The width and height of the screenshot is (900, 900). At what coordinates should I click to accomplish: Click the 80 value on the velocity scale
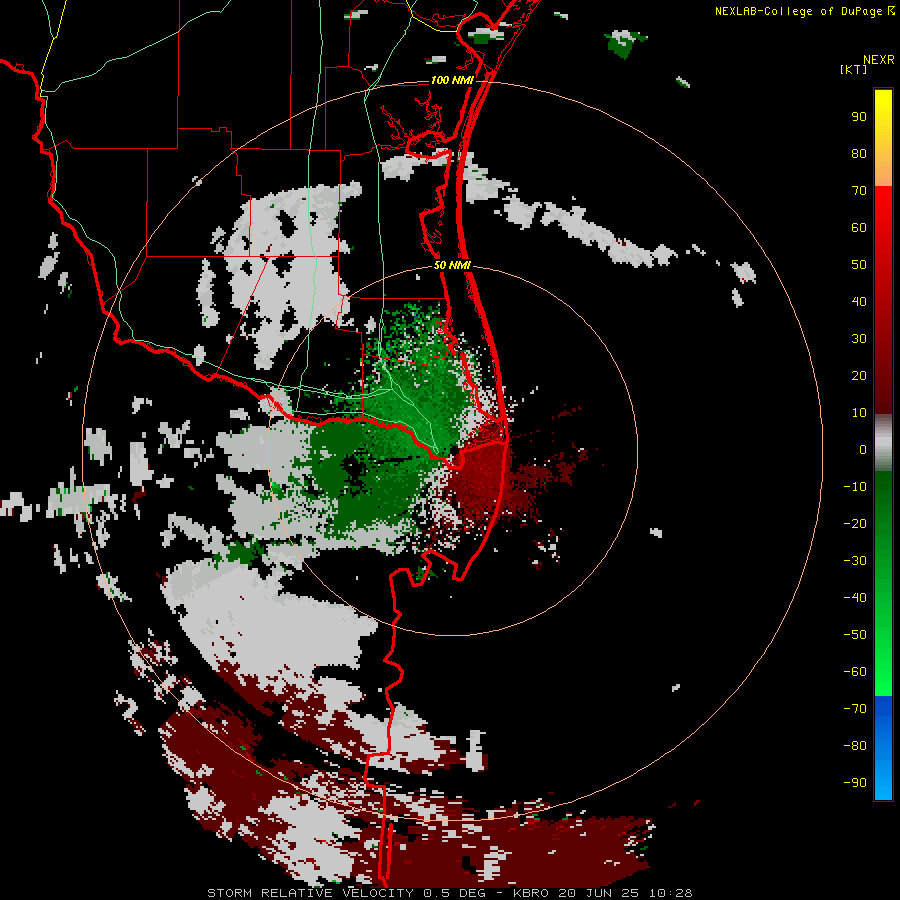(859, 154)
